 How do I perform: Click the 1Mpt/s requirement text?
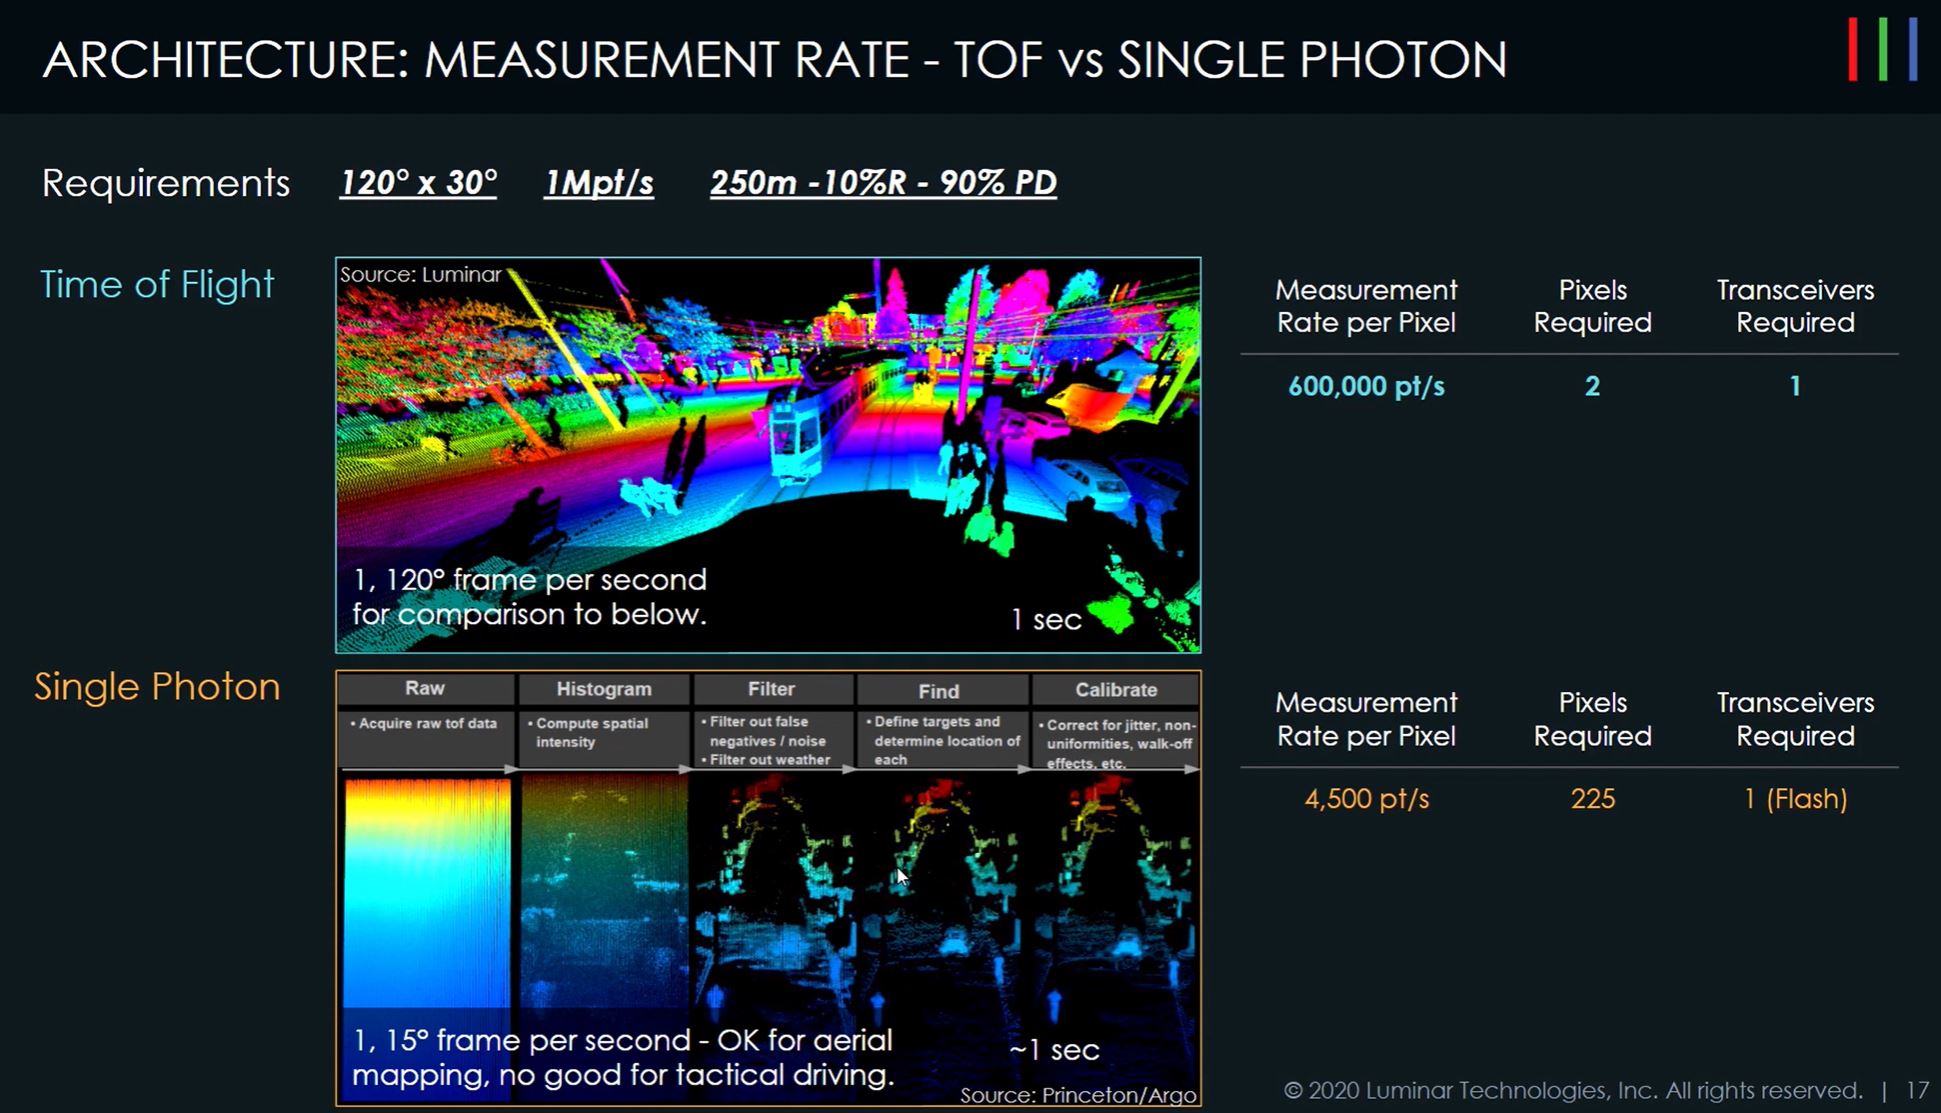[x=597, y=181]
